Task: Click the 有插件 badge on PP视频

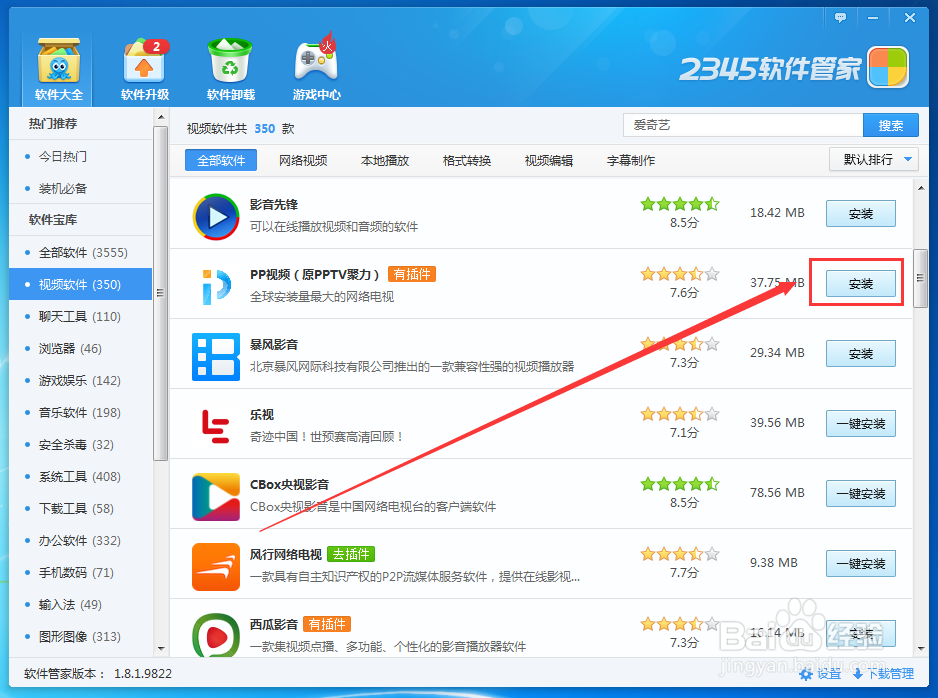Action: pos(412,274)
